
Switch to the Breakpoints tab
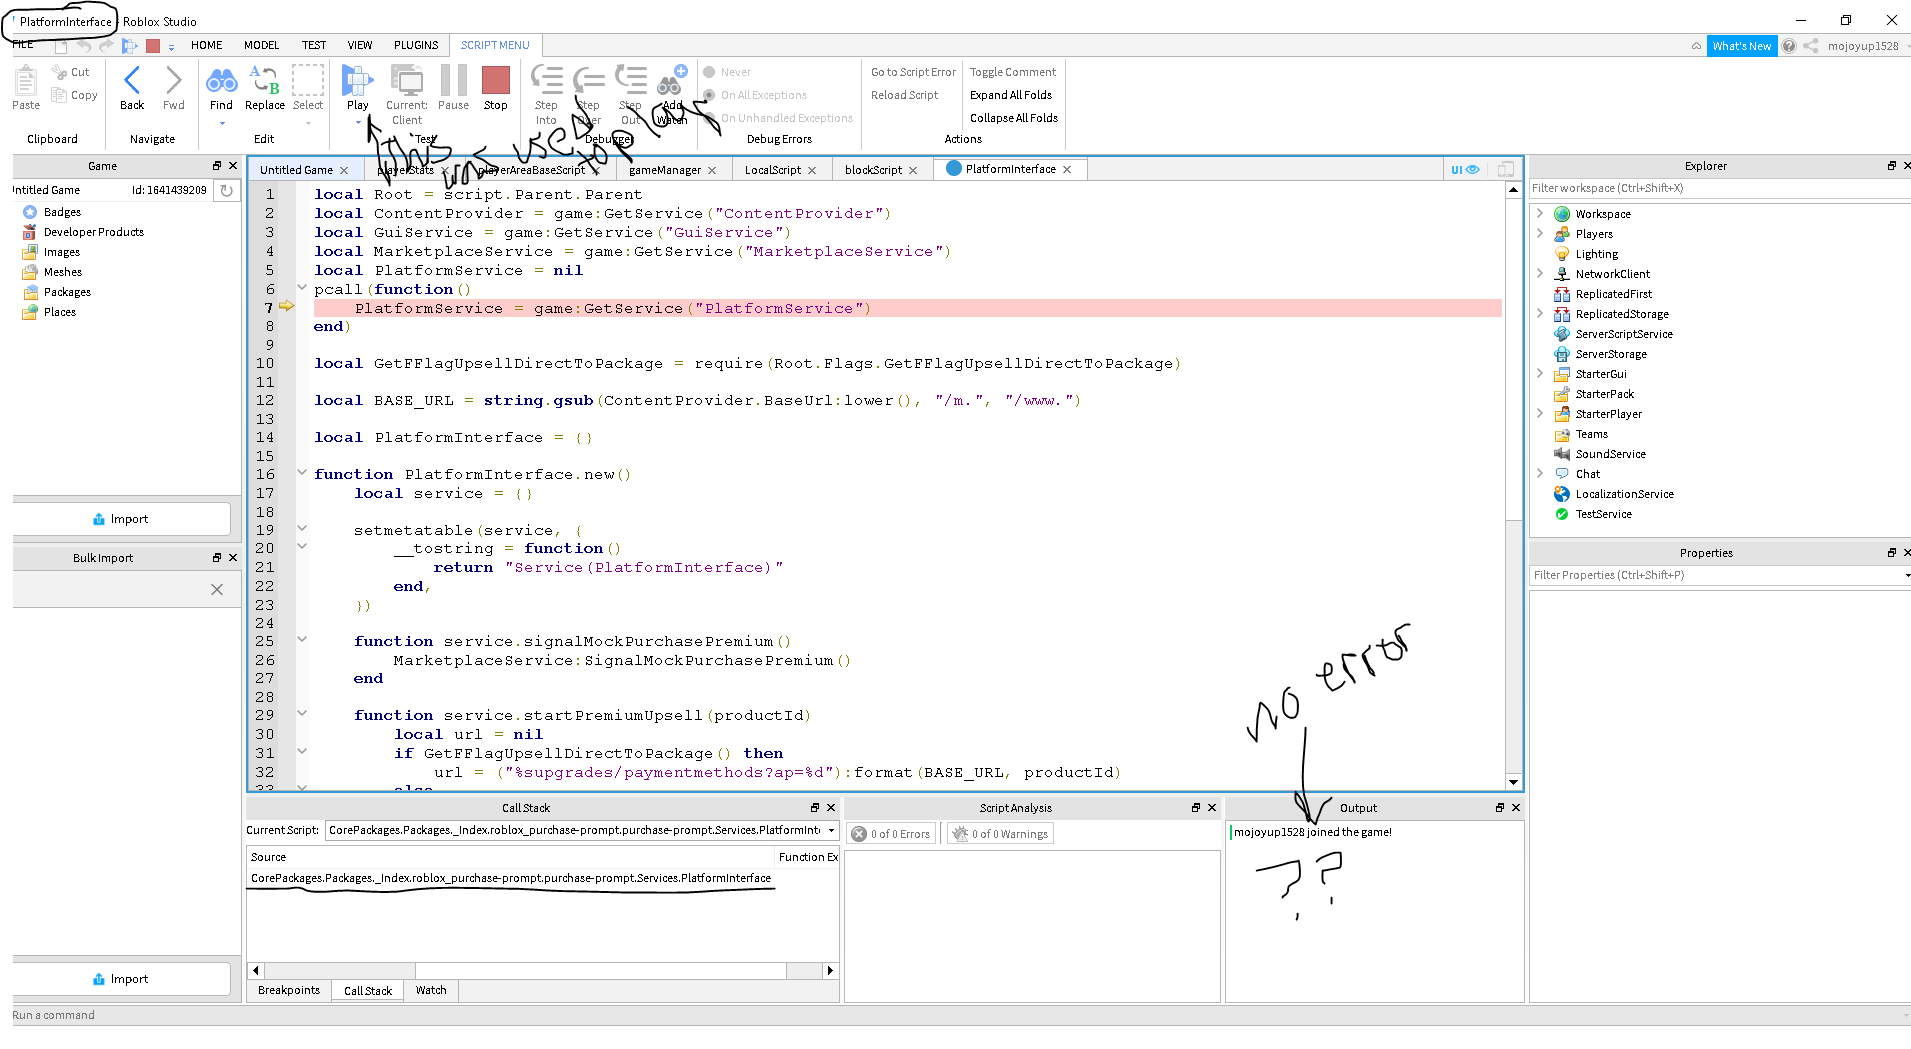[x=289, y=990]
